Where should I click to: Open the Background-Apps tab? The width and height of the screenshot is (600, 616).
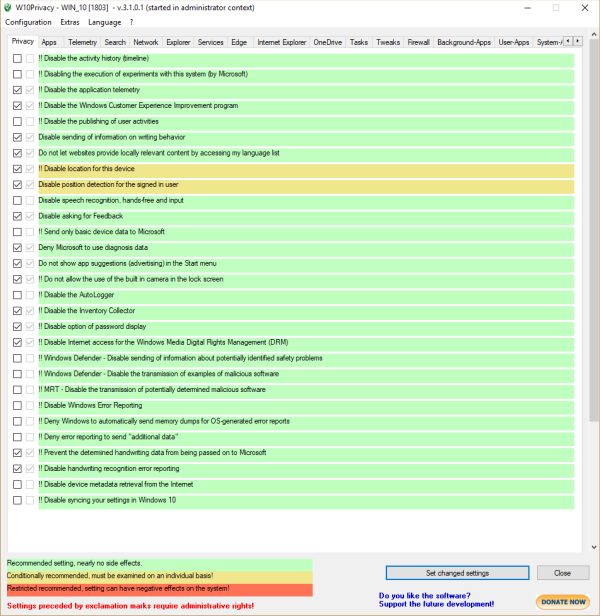(464, 42)
